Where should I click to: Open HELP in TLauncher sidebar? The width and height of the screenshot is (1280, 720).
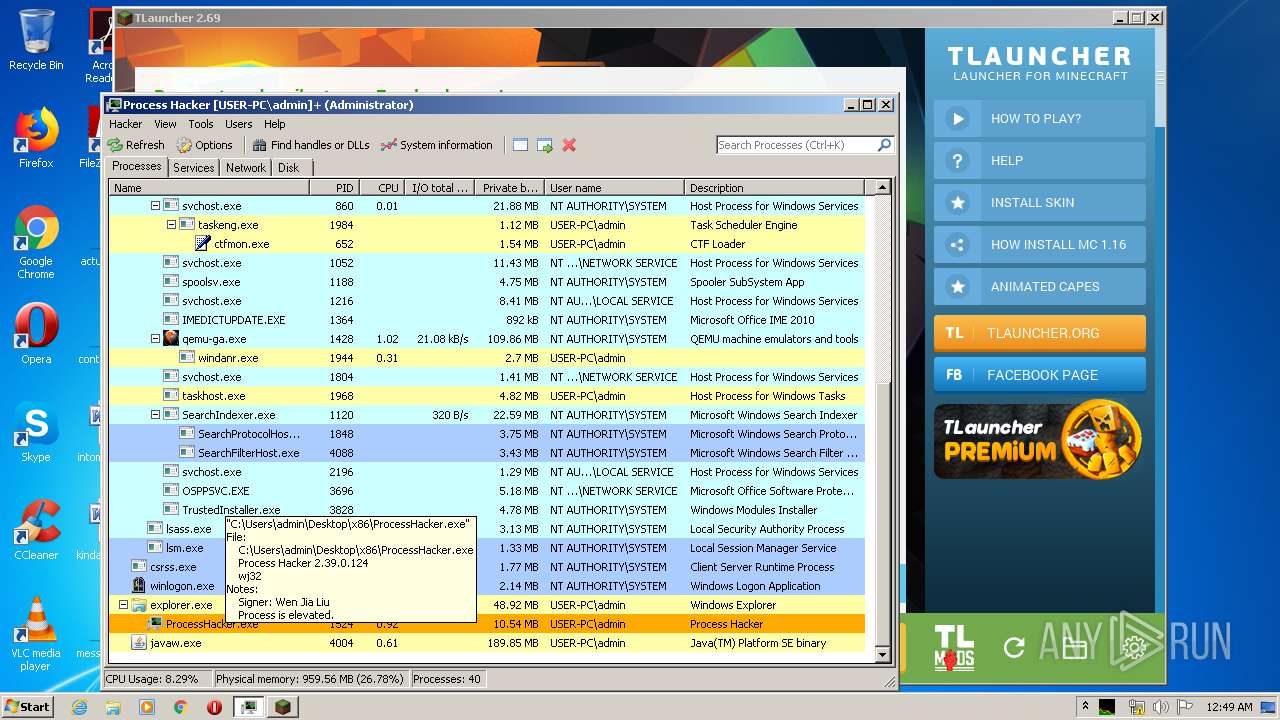coord(1040,160)
